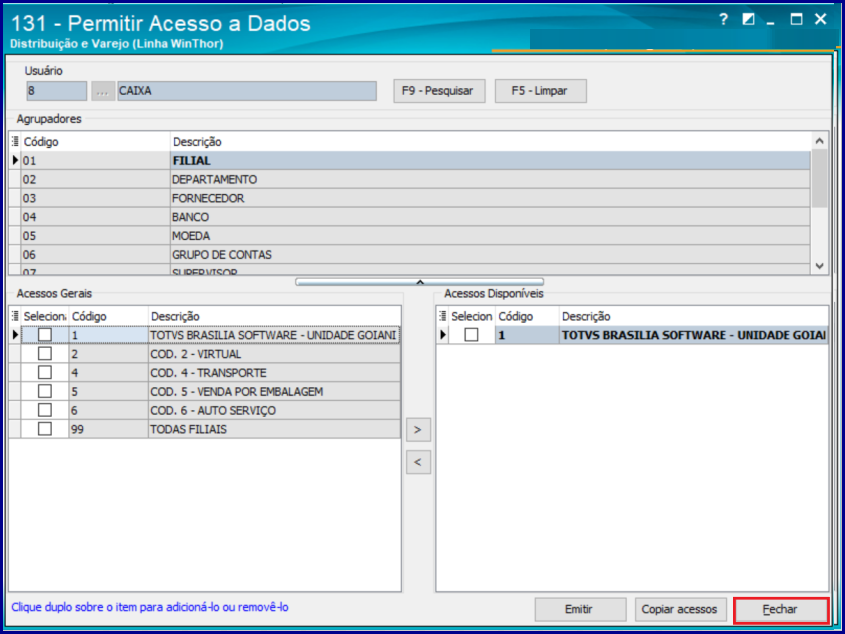Screen dimensions: 845x634
Task: Click the Fechar button
Action: click(781, 610)
